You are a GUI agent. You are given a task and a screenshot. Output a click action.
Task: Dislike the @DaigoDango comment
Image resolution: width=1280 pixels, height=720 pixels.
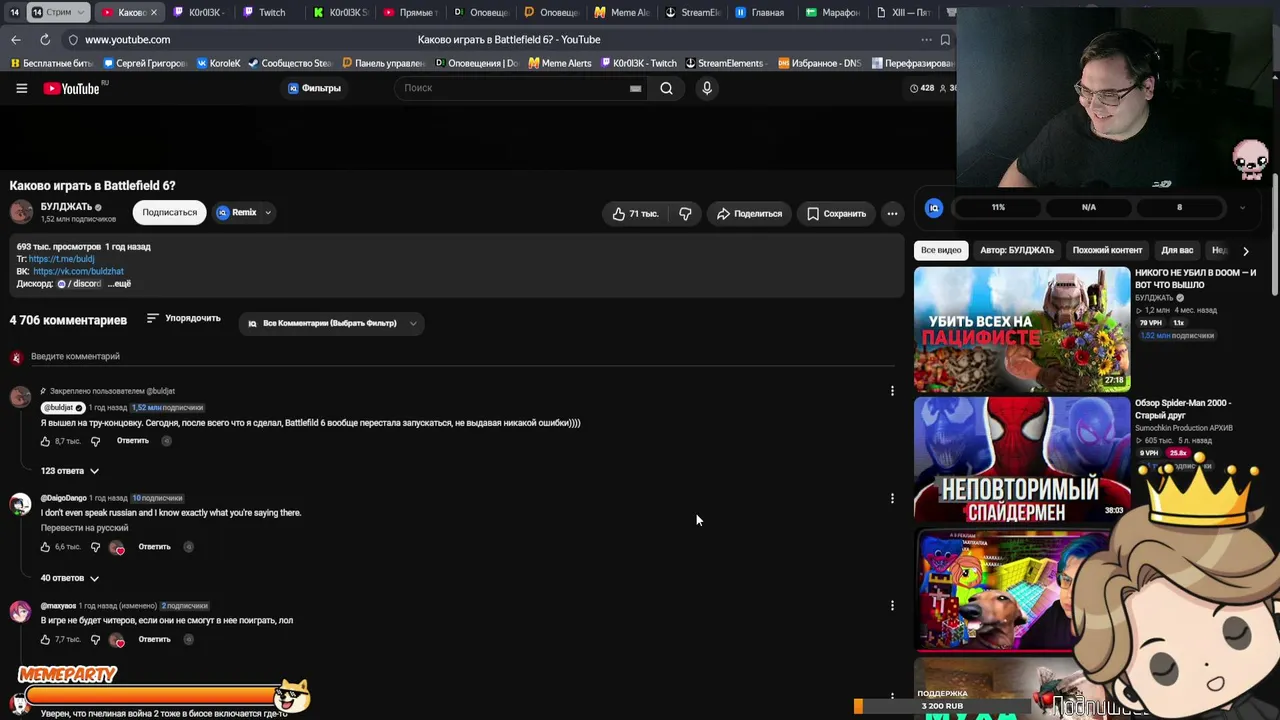pyautogui.click(x=95, y=547)
